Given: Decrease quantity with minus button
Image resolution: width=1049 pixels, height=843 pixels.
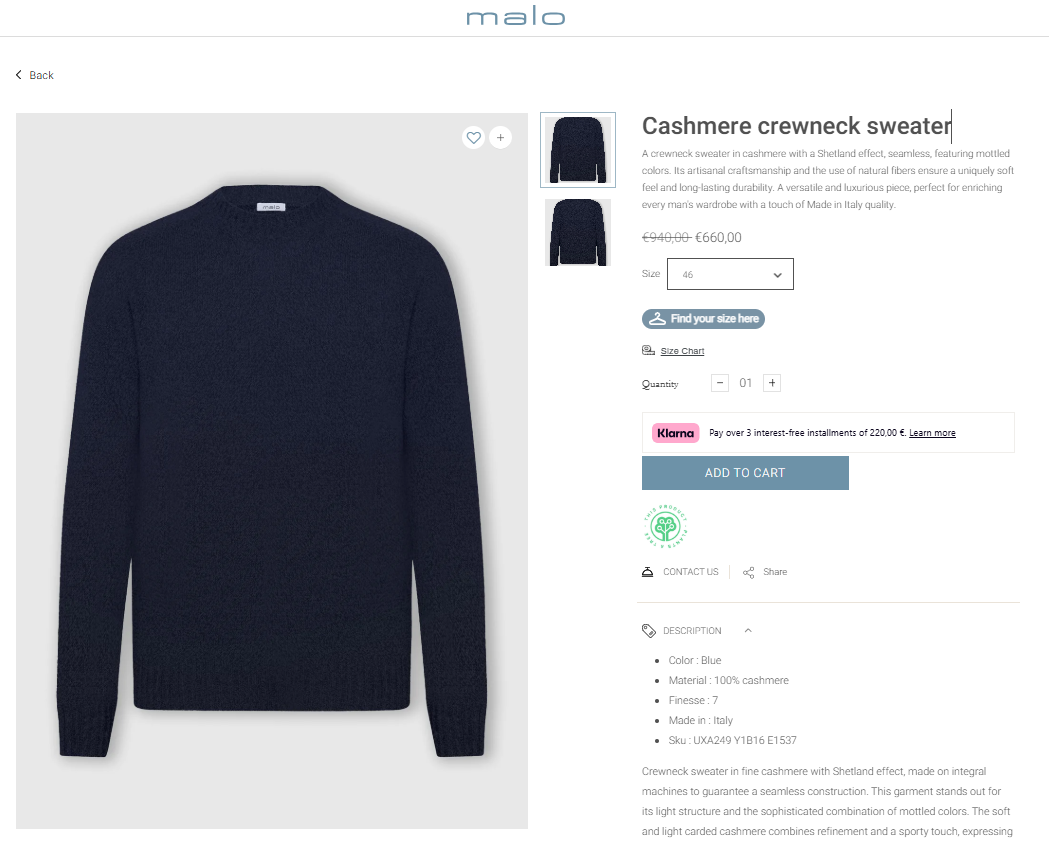Looking at the screenshot, I should [x=720, y=383].
